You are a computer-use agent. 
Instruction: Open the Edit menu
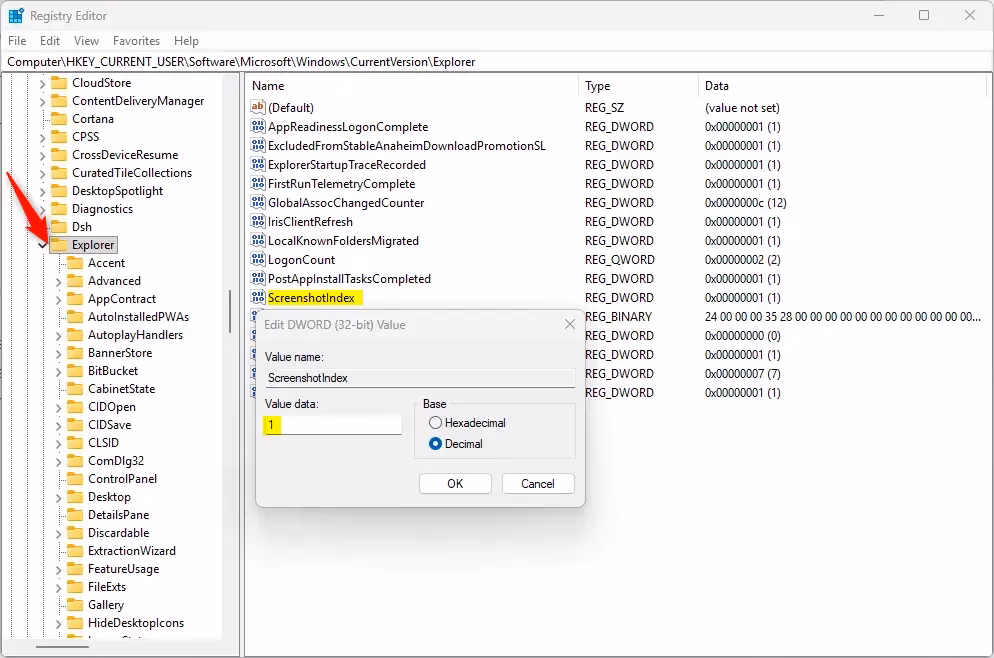[50, 41]
